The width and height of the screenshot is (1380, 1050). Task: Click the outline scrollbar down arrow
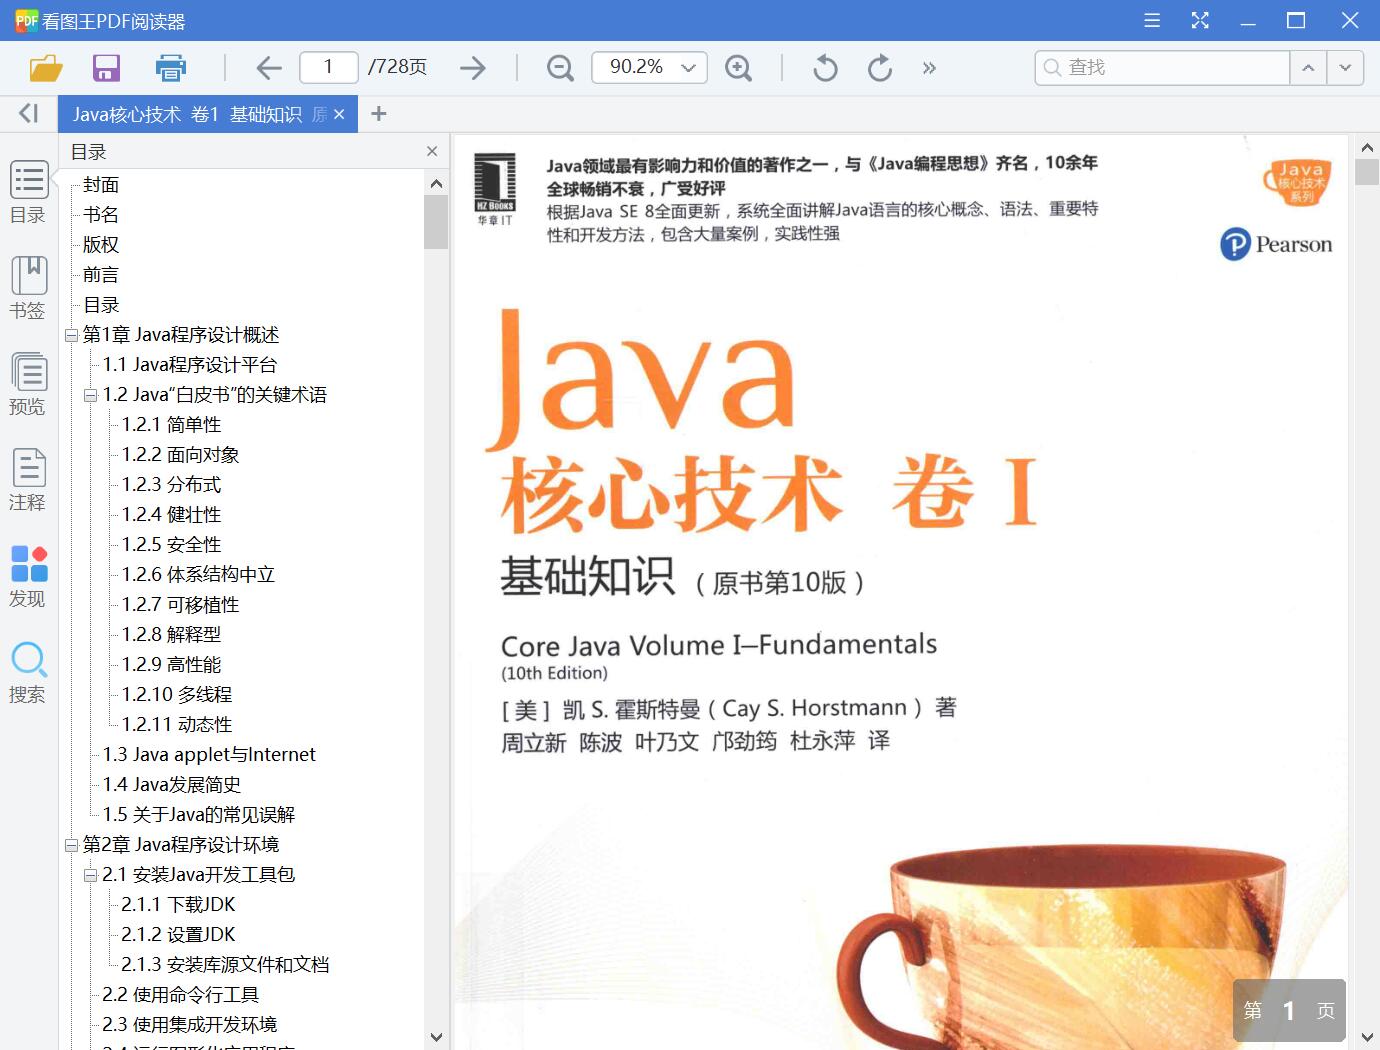click(x=435, y=1038)
